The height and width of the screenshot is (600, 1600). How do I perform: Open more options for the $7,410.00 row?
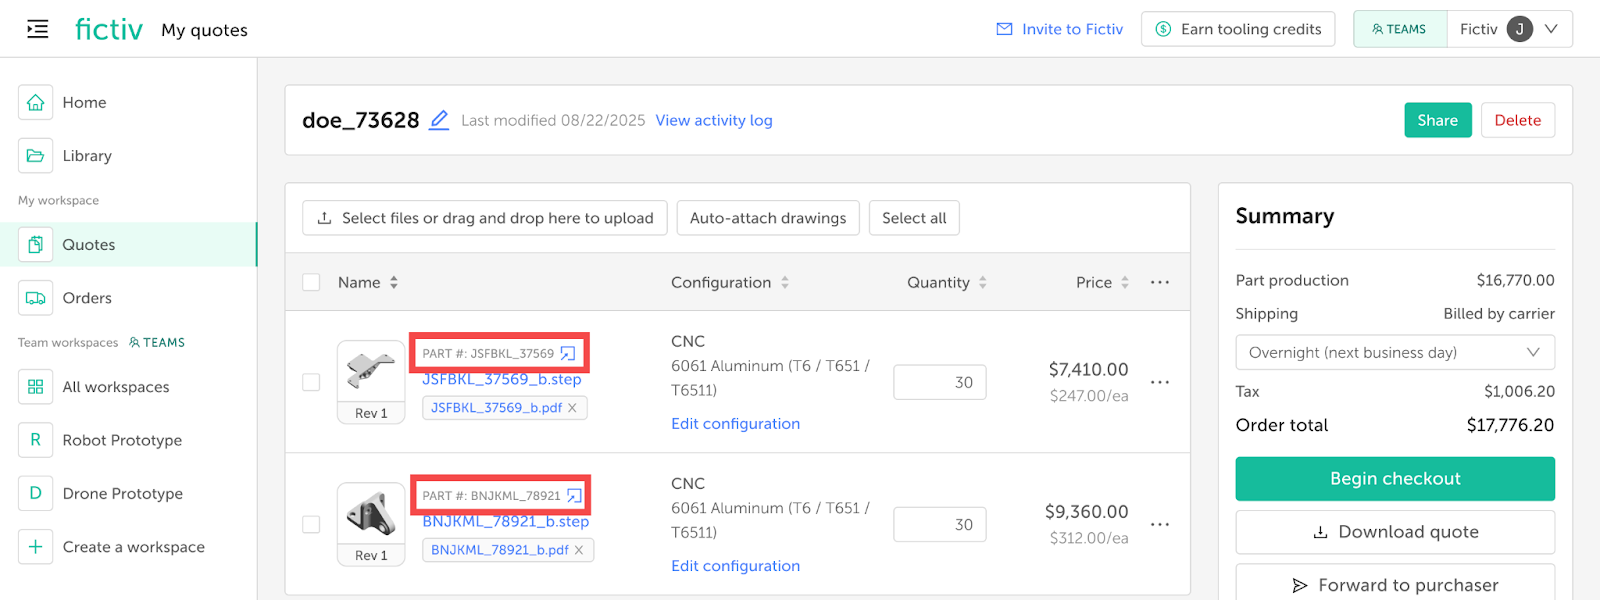pyautogui.click(x=1159, y=382)
